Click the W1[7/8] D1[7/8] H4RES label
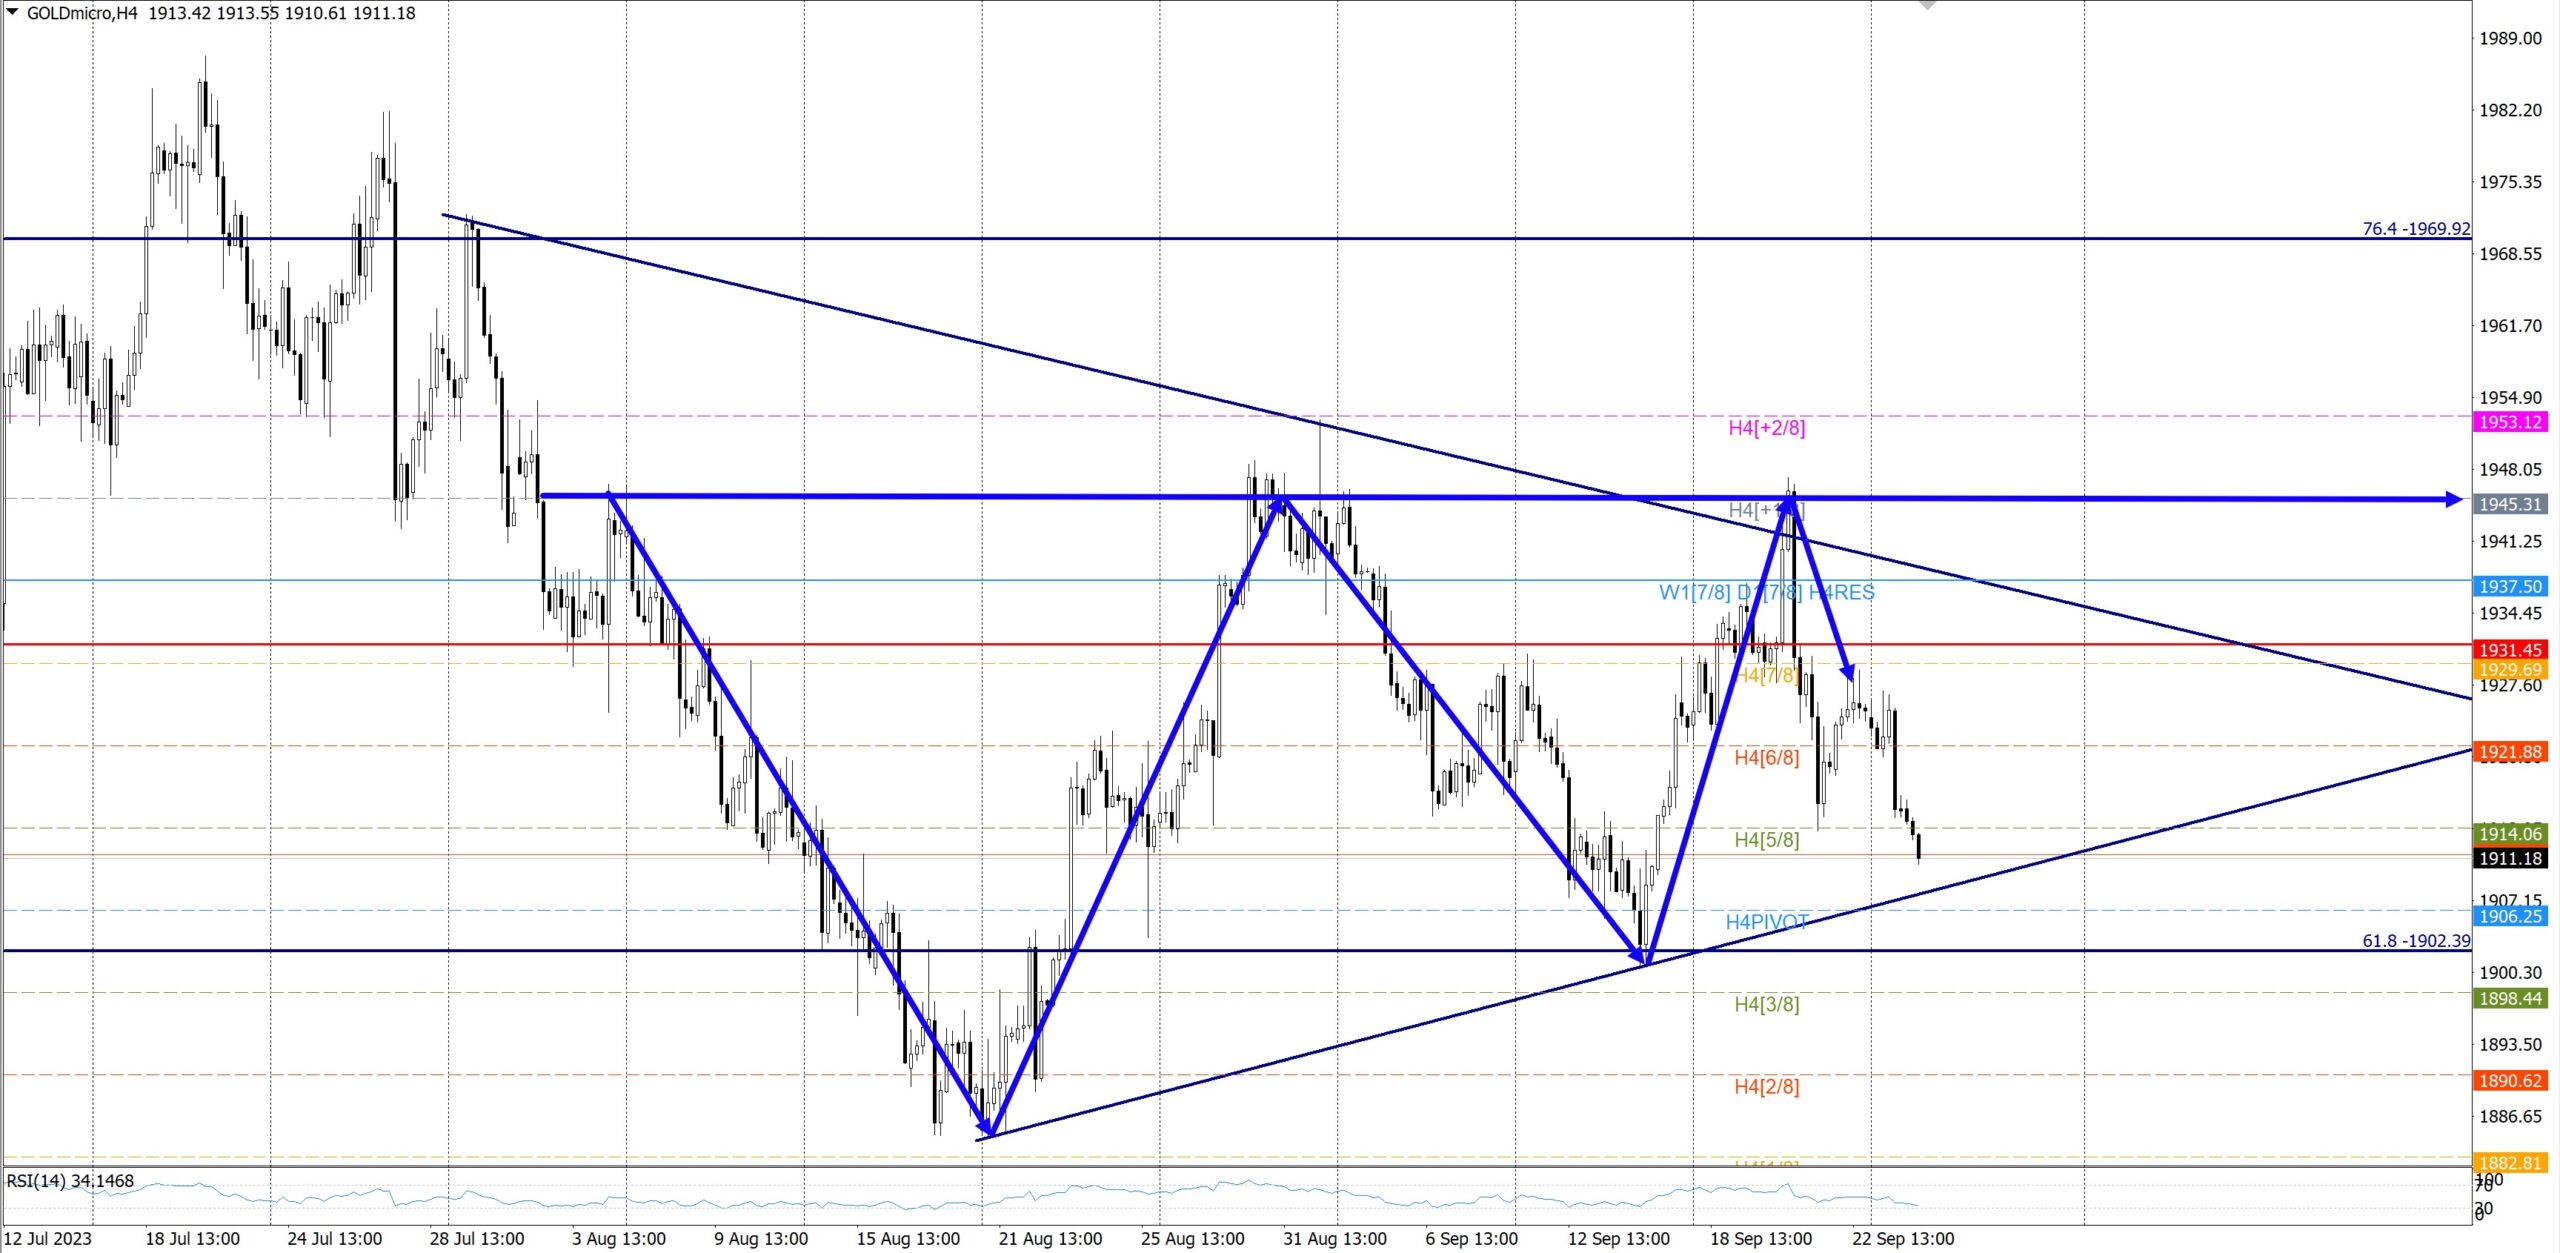The height and width of the screenshot is (1253, 2560). 1766,592
